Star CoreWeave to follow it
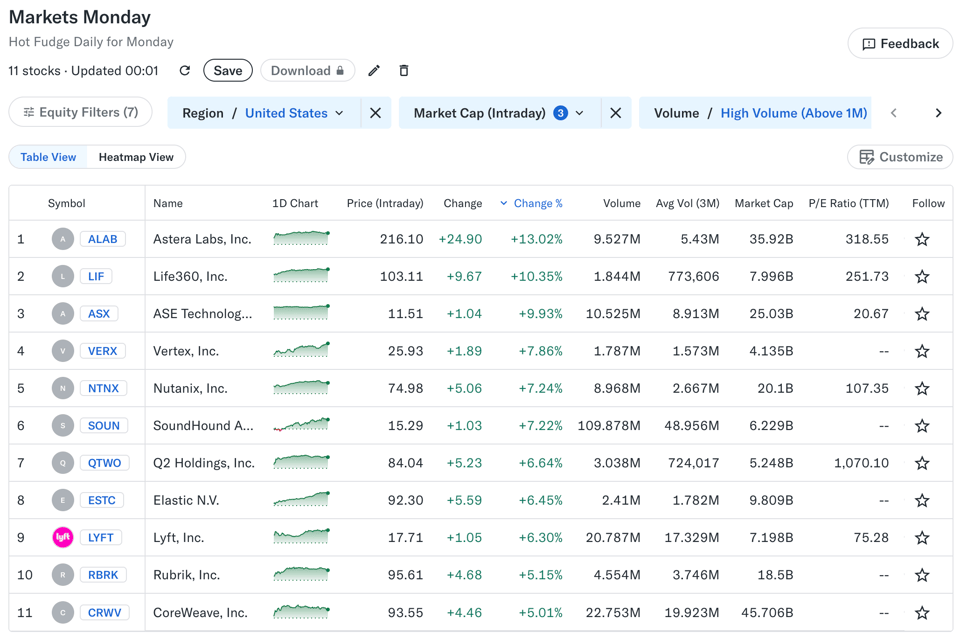This screenshot has width=960, height=639. [x=921, y=611]
